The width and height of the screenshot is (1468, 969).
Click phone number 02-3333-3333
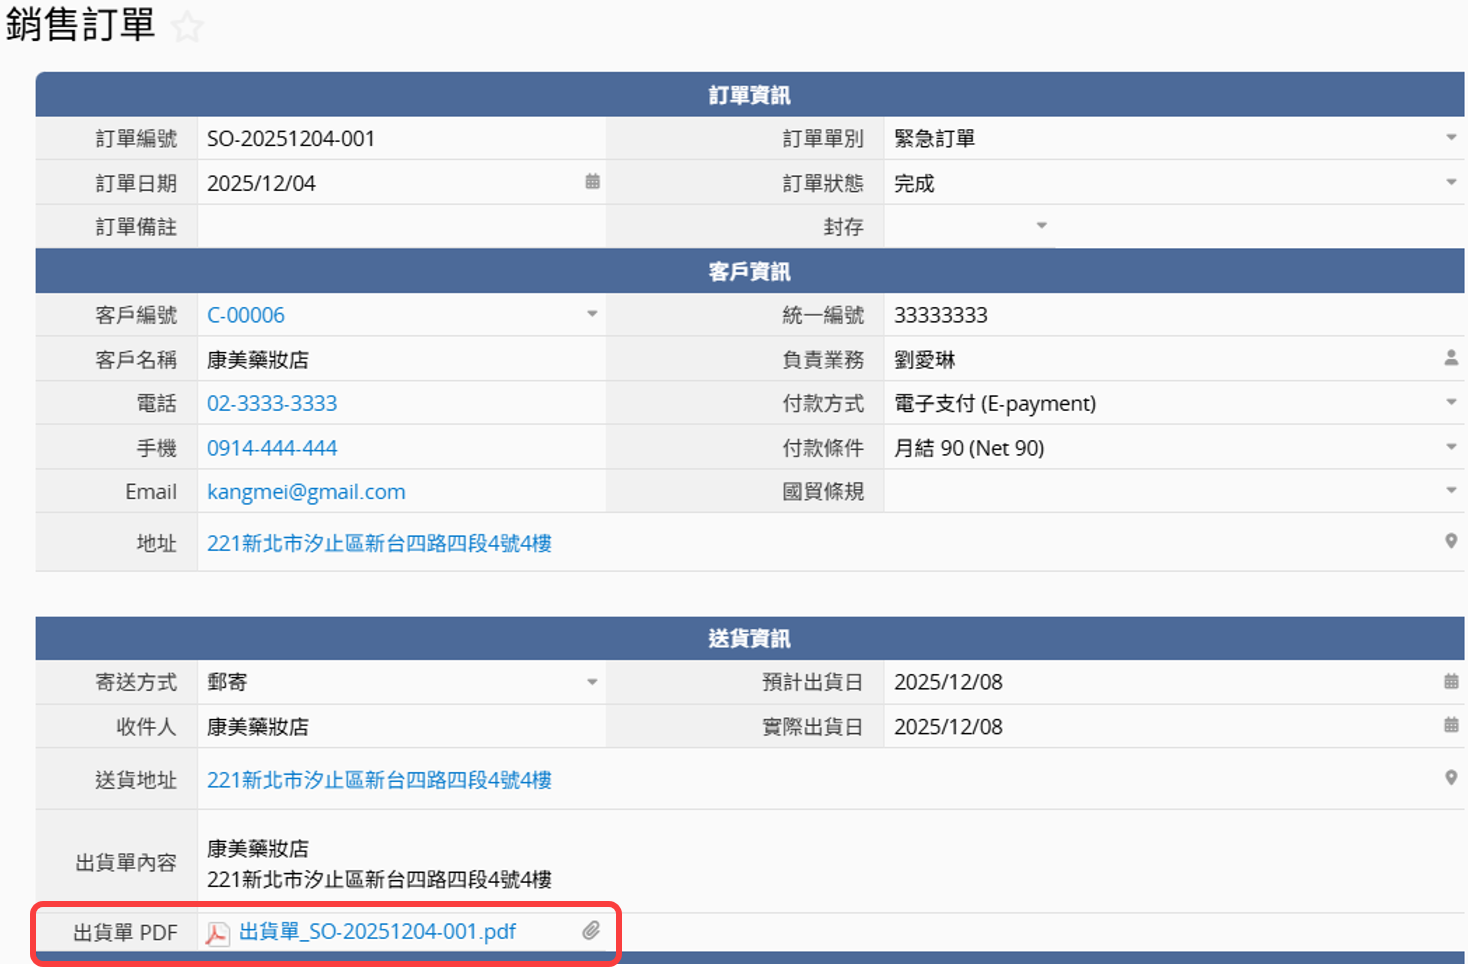272,403
